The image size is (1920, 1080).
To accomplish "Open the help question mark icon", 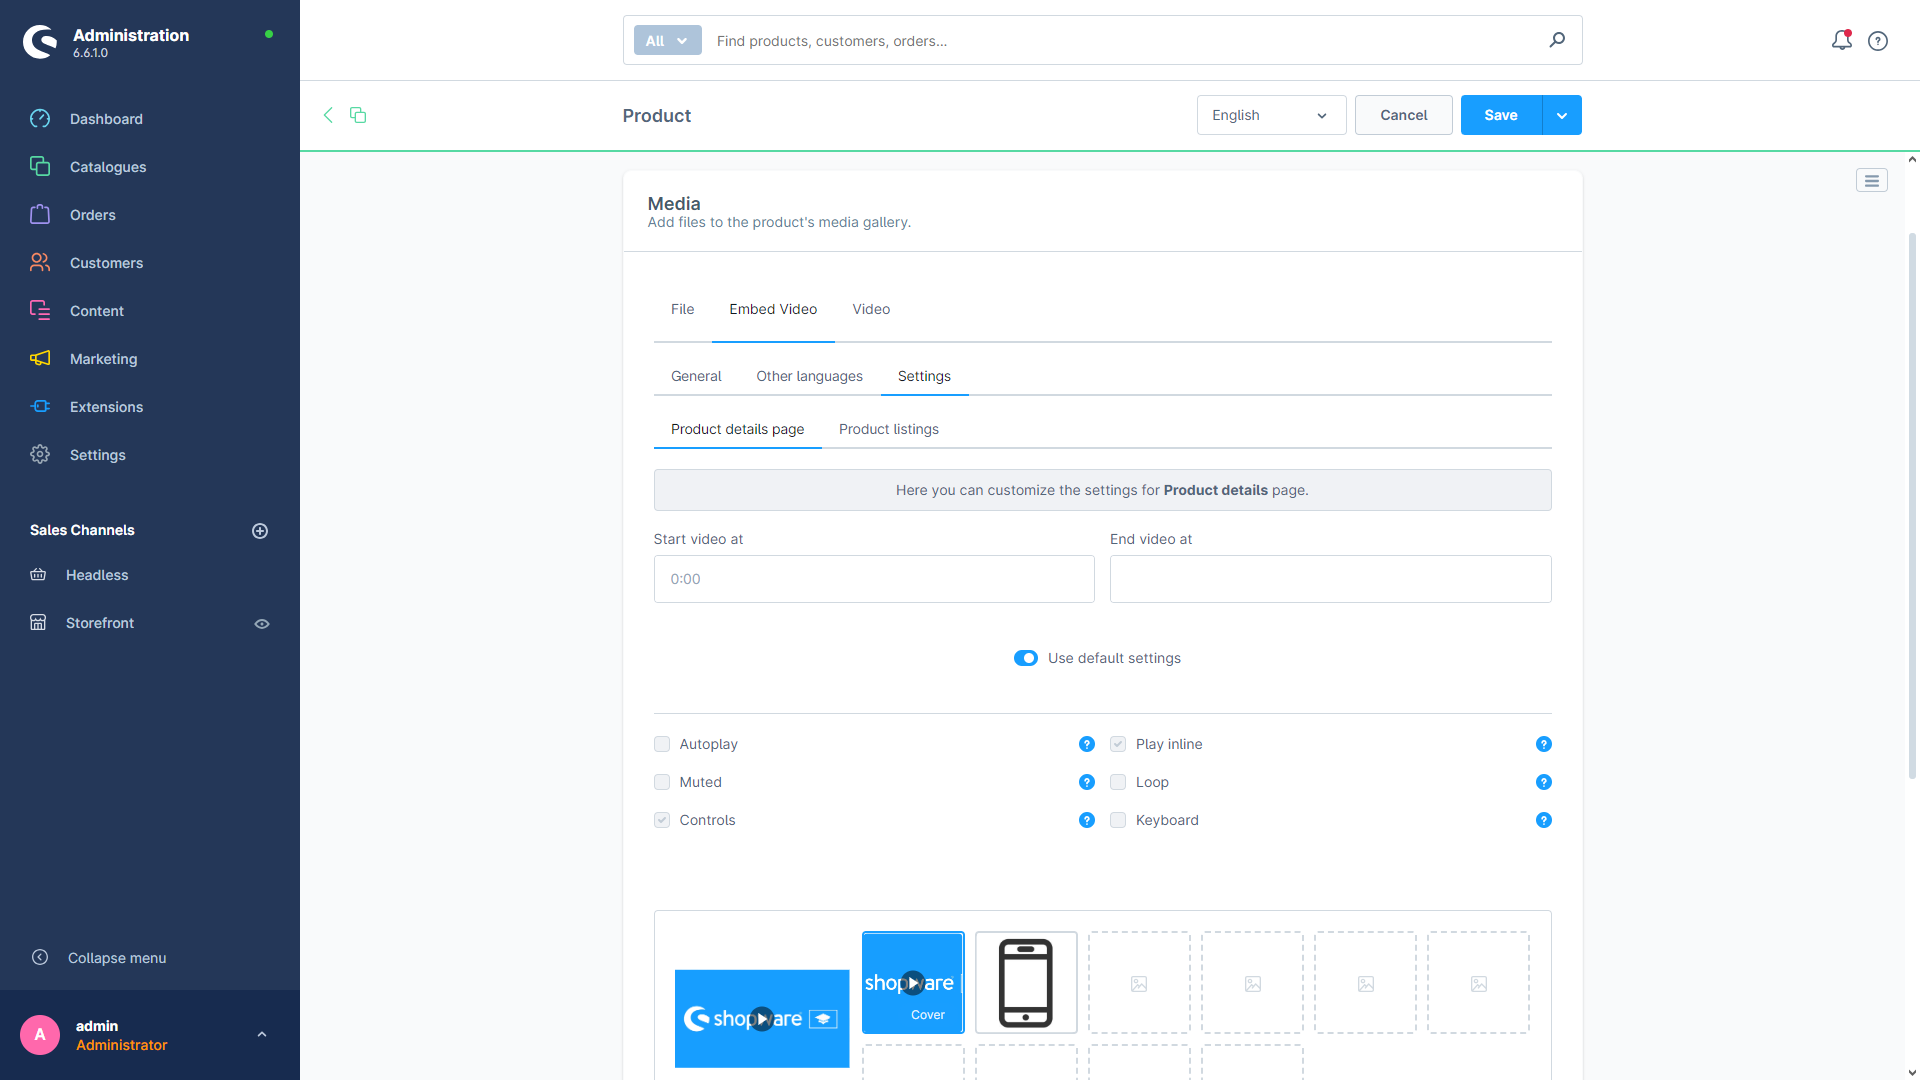I will 1878,41.
